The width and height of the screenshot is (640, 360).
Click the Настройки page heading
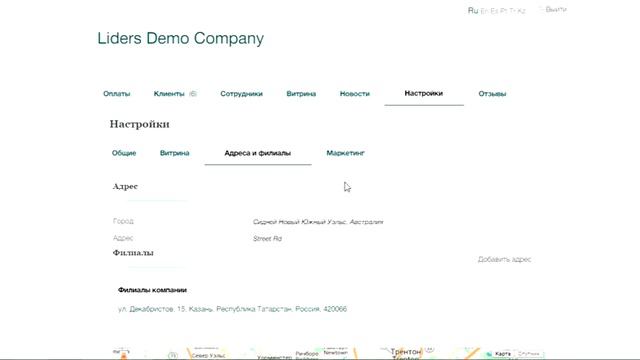[x=140, y=124]
